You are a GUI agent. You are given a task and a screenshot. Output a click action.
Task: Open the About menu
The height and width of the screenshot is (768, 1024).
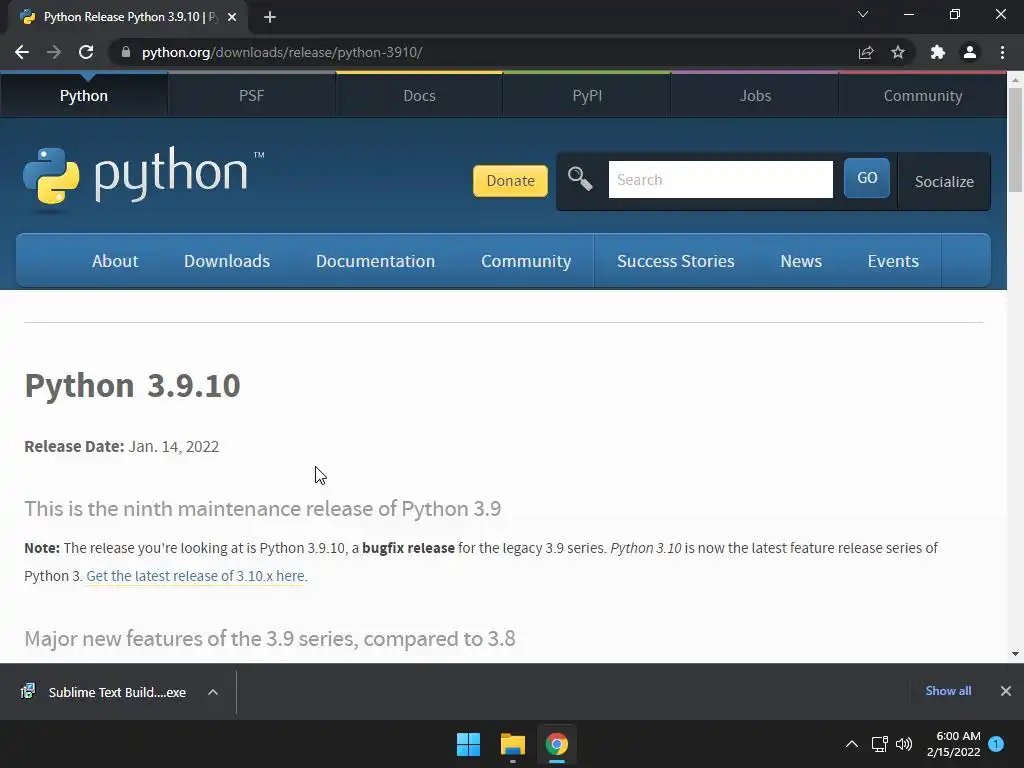click(115, 261)
